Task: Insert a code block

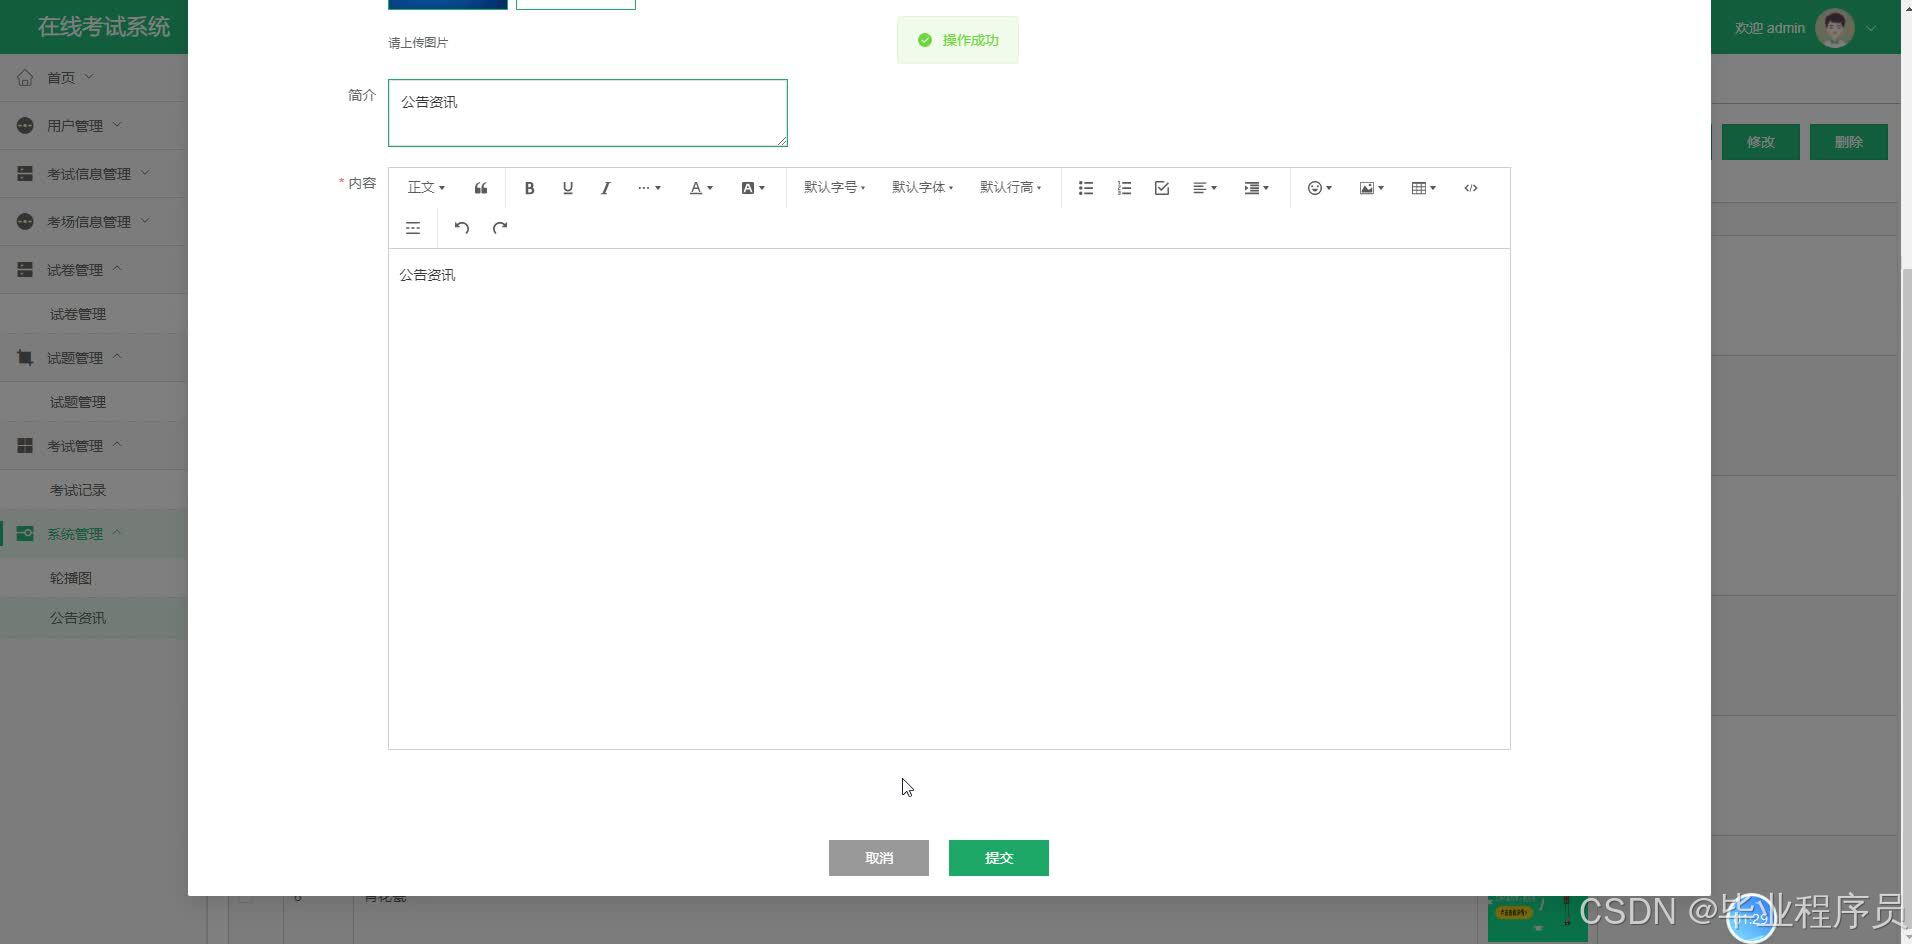Action: pos(1471,188)
